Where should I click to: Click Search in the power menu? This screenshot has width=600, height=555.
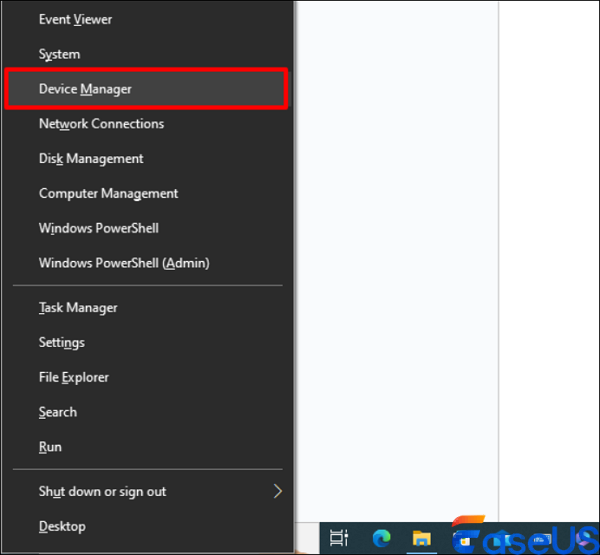point(57,412)
